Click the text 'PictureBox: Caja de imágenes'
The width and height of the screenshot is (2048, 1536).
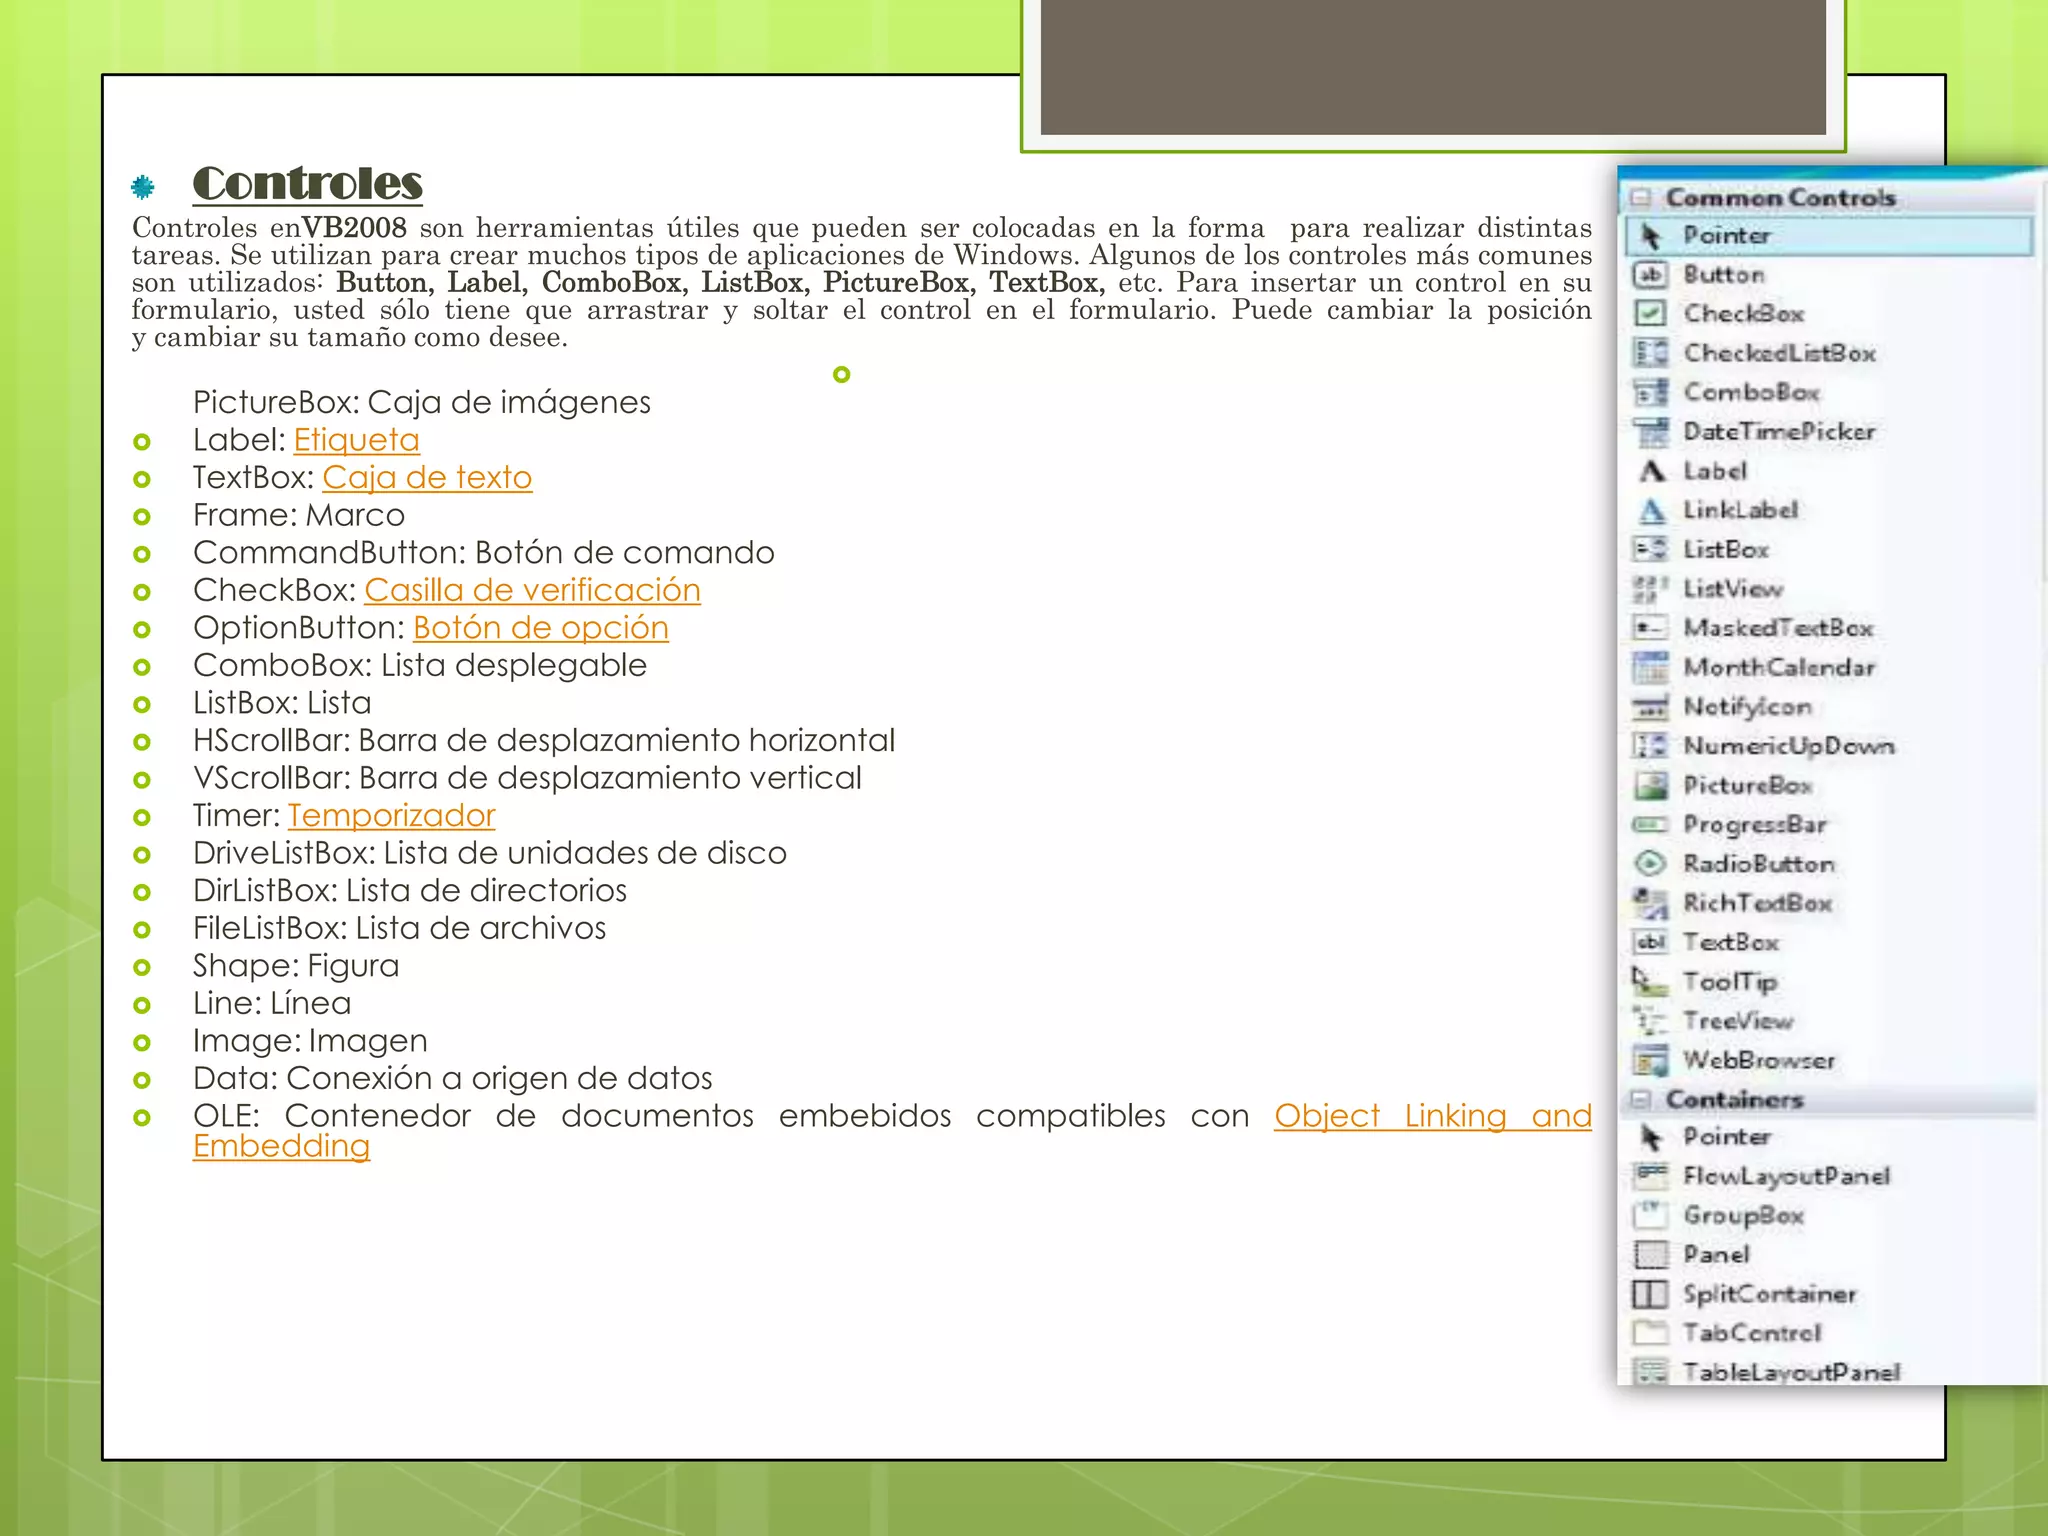point(421,402)
